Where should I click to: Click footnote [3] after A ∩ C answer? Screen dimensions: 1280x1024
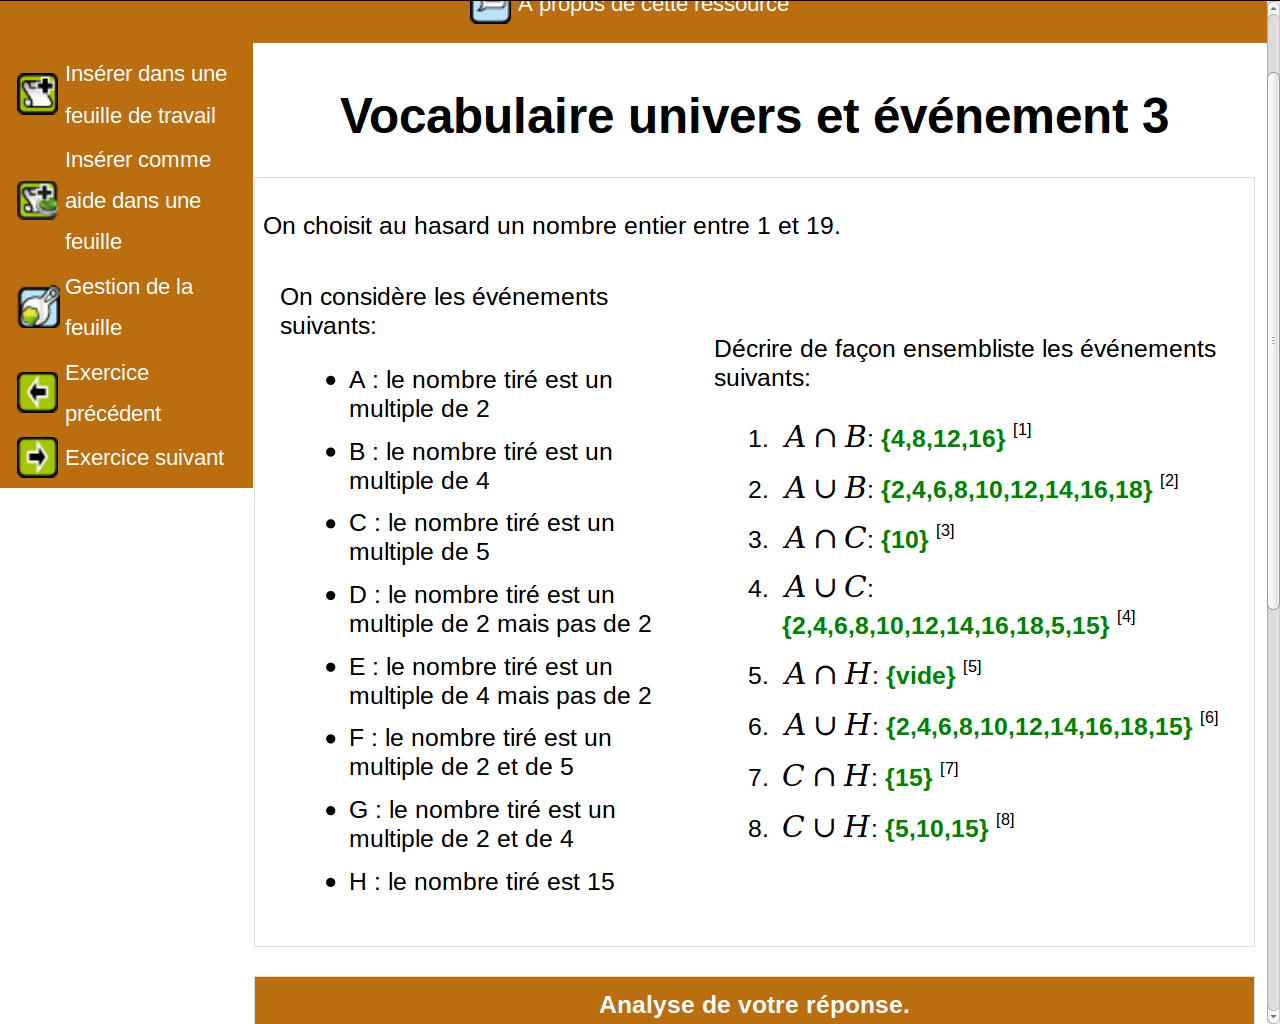tap(945, 530)
